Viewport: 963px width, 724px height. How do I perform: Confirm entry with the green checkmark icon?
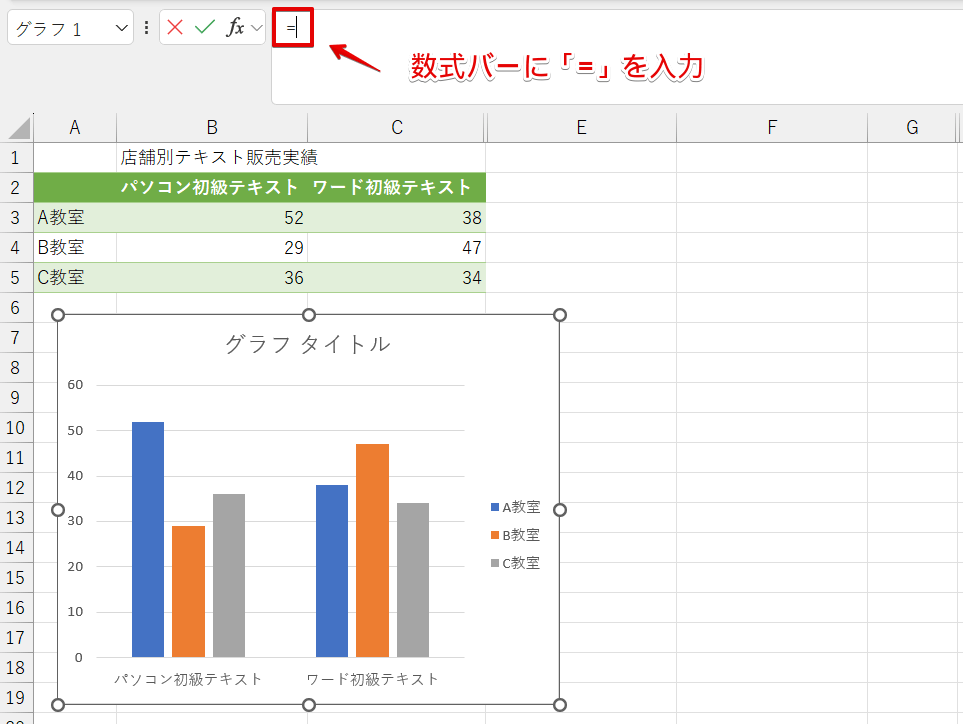[x=205, y=28]
